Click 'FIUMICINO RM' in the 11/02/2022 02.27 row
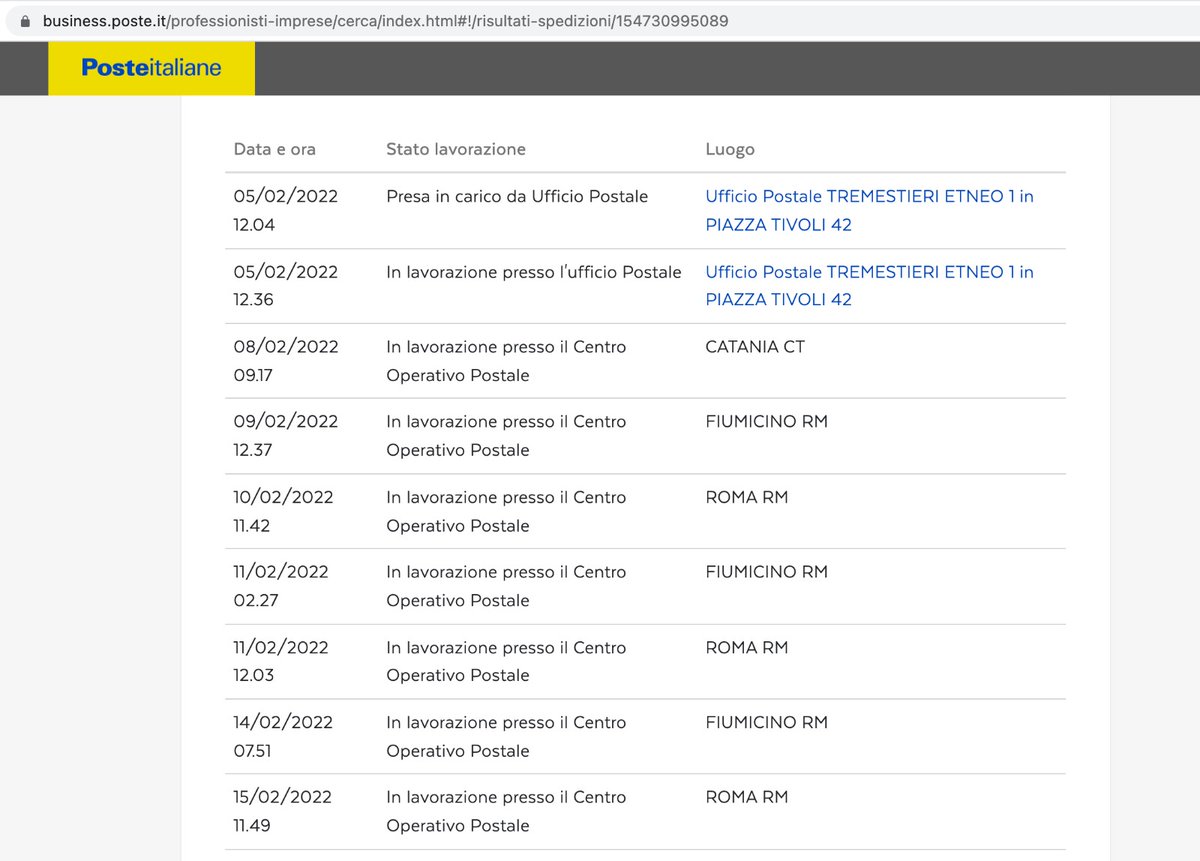Viewport: 1200px width, 861px height. point(767,572)
